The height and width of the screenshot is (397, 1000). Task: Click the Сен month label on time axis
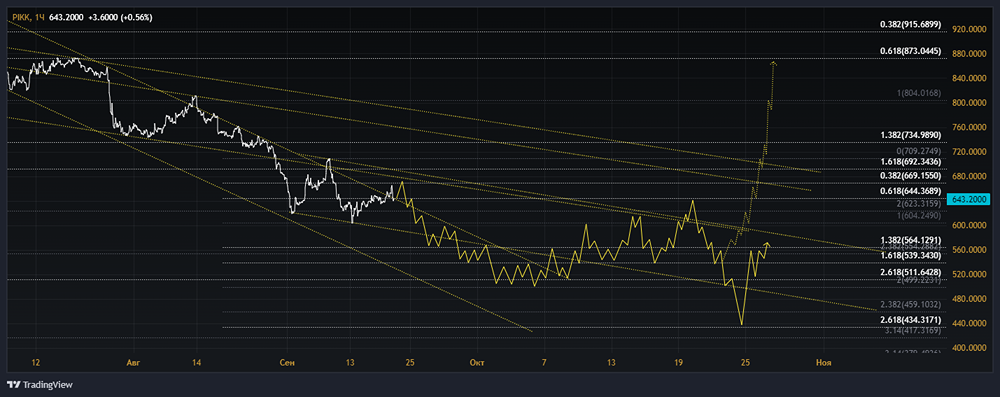[287, 363]
